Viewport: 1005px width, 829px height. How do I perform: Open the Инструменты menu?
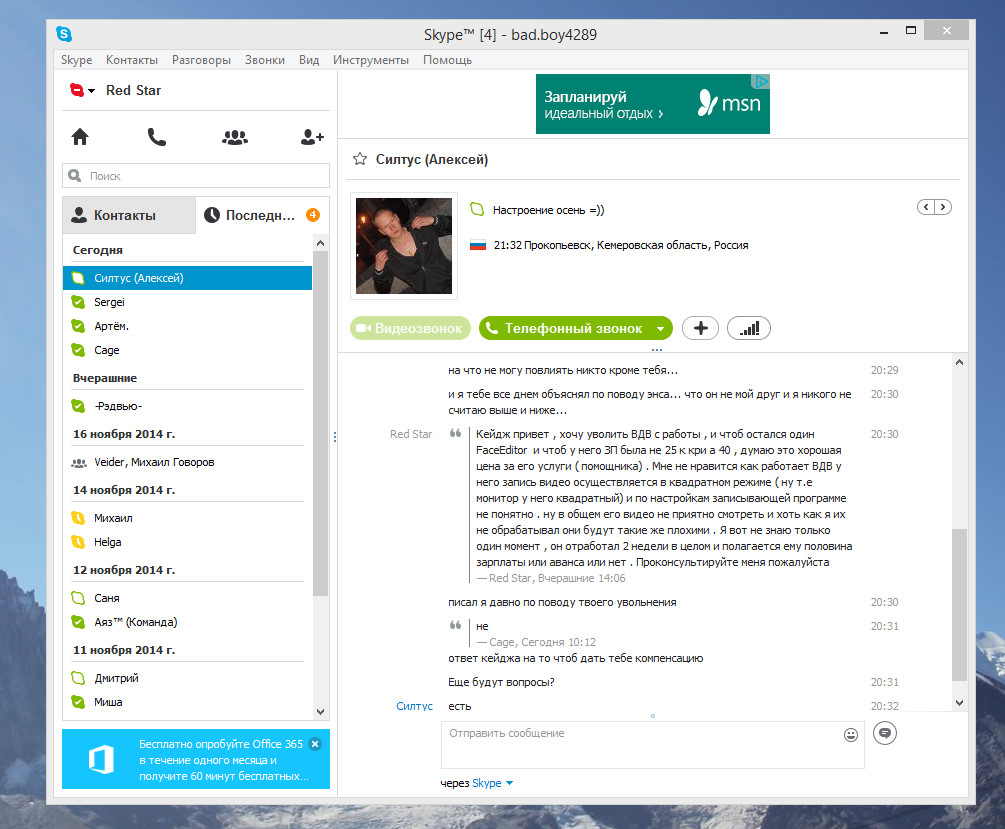[x=370, y=60]
